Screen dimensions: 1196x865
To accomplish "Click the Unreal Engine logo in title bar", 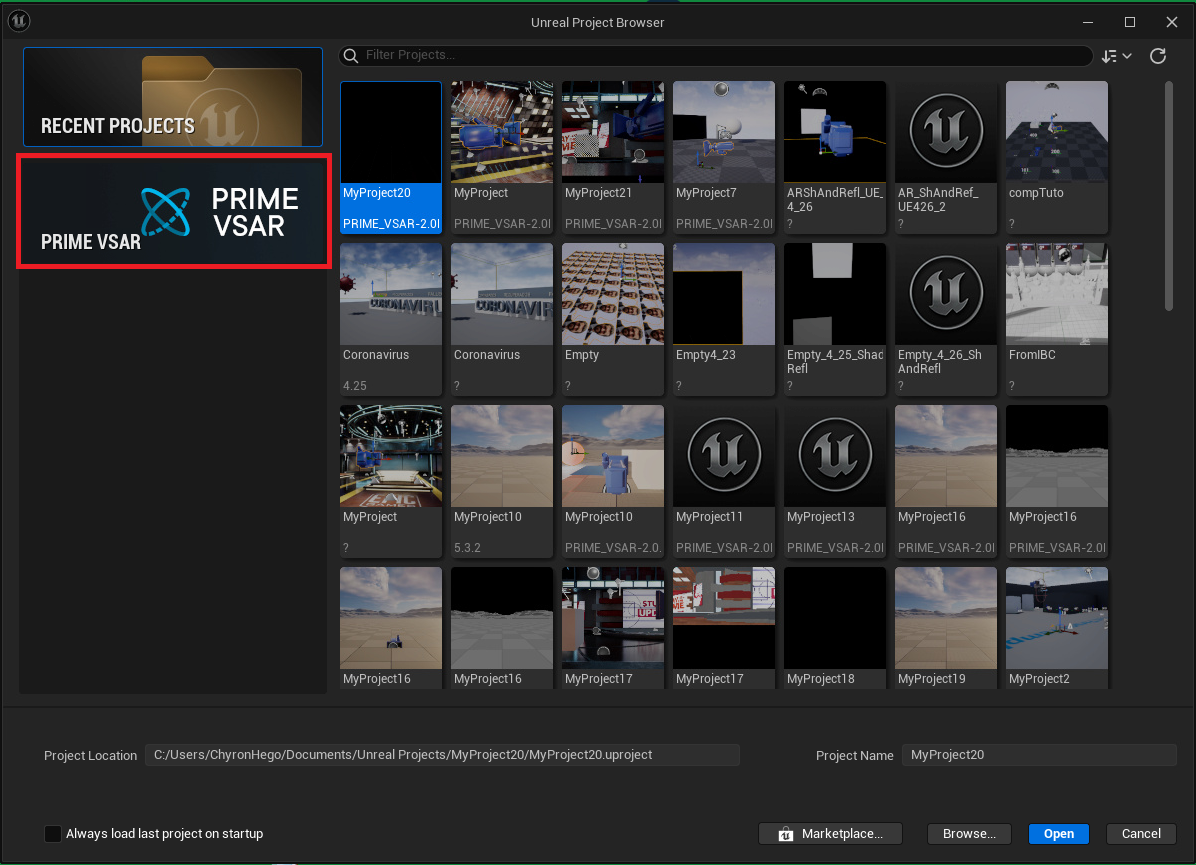I will click(19, 21).
